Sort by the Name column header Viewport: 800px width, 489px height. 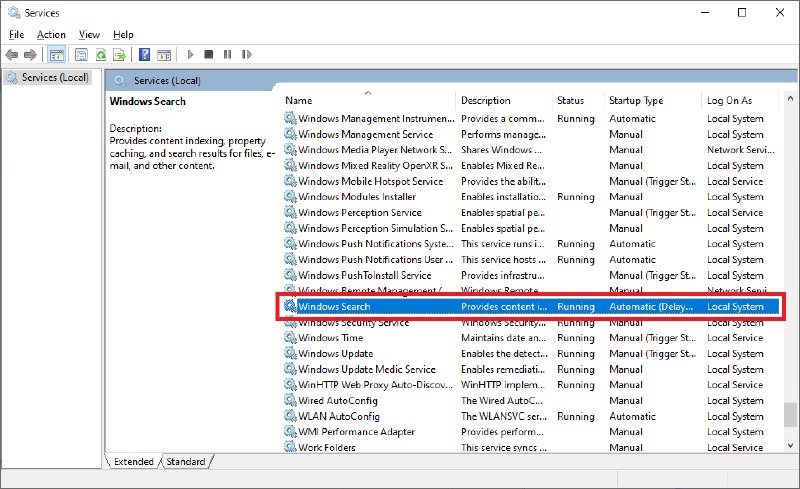click(368, 101)
